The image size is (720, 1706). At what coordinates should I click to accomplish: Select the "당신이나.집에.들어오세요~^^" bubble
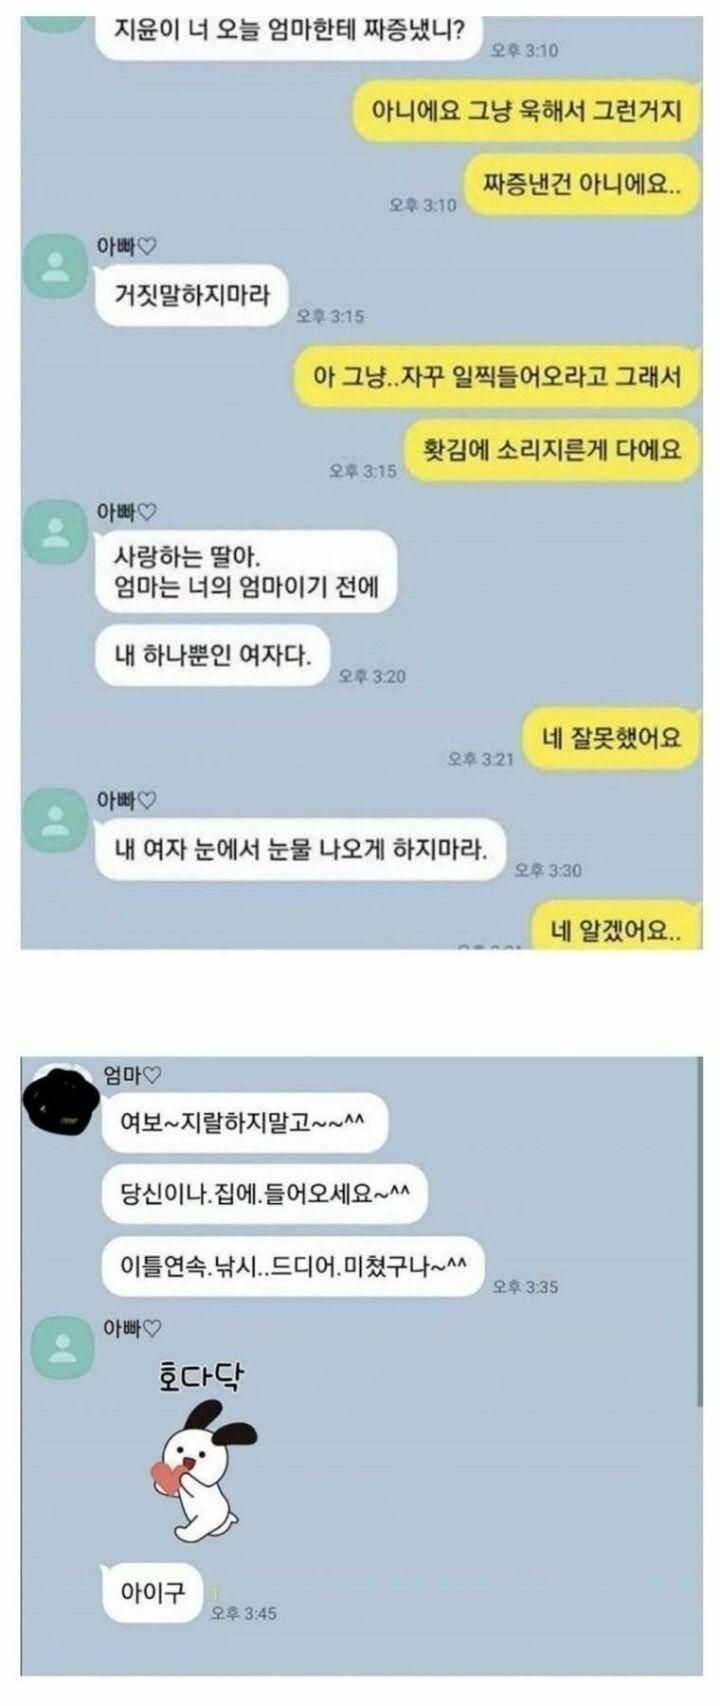pyautogui.click(x=265, y=1193)
